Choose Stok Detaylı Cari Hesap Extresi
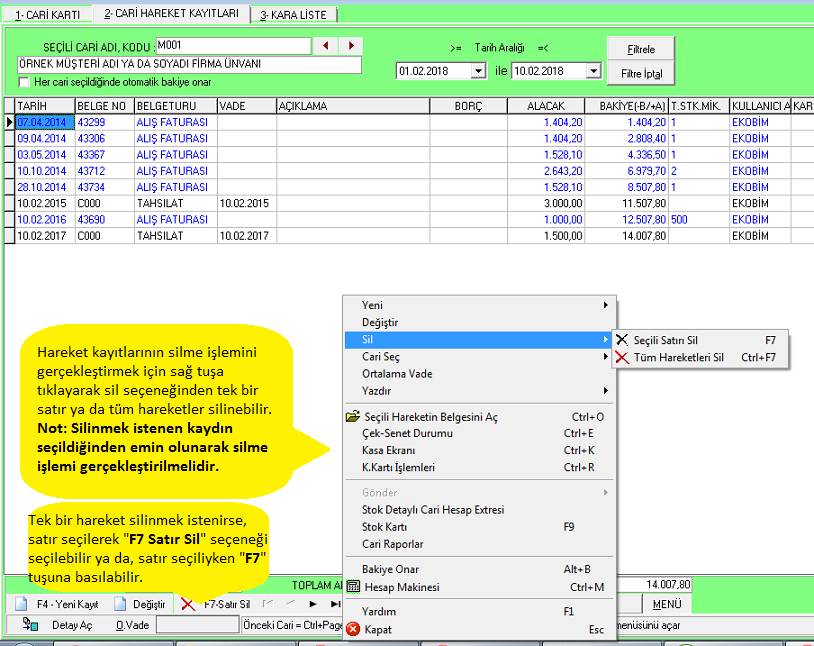814x646 pixels. [478, 510]
